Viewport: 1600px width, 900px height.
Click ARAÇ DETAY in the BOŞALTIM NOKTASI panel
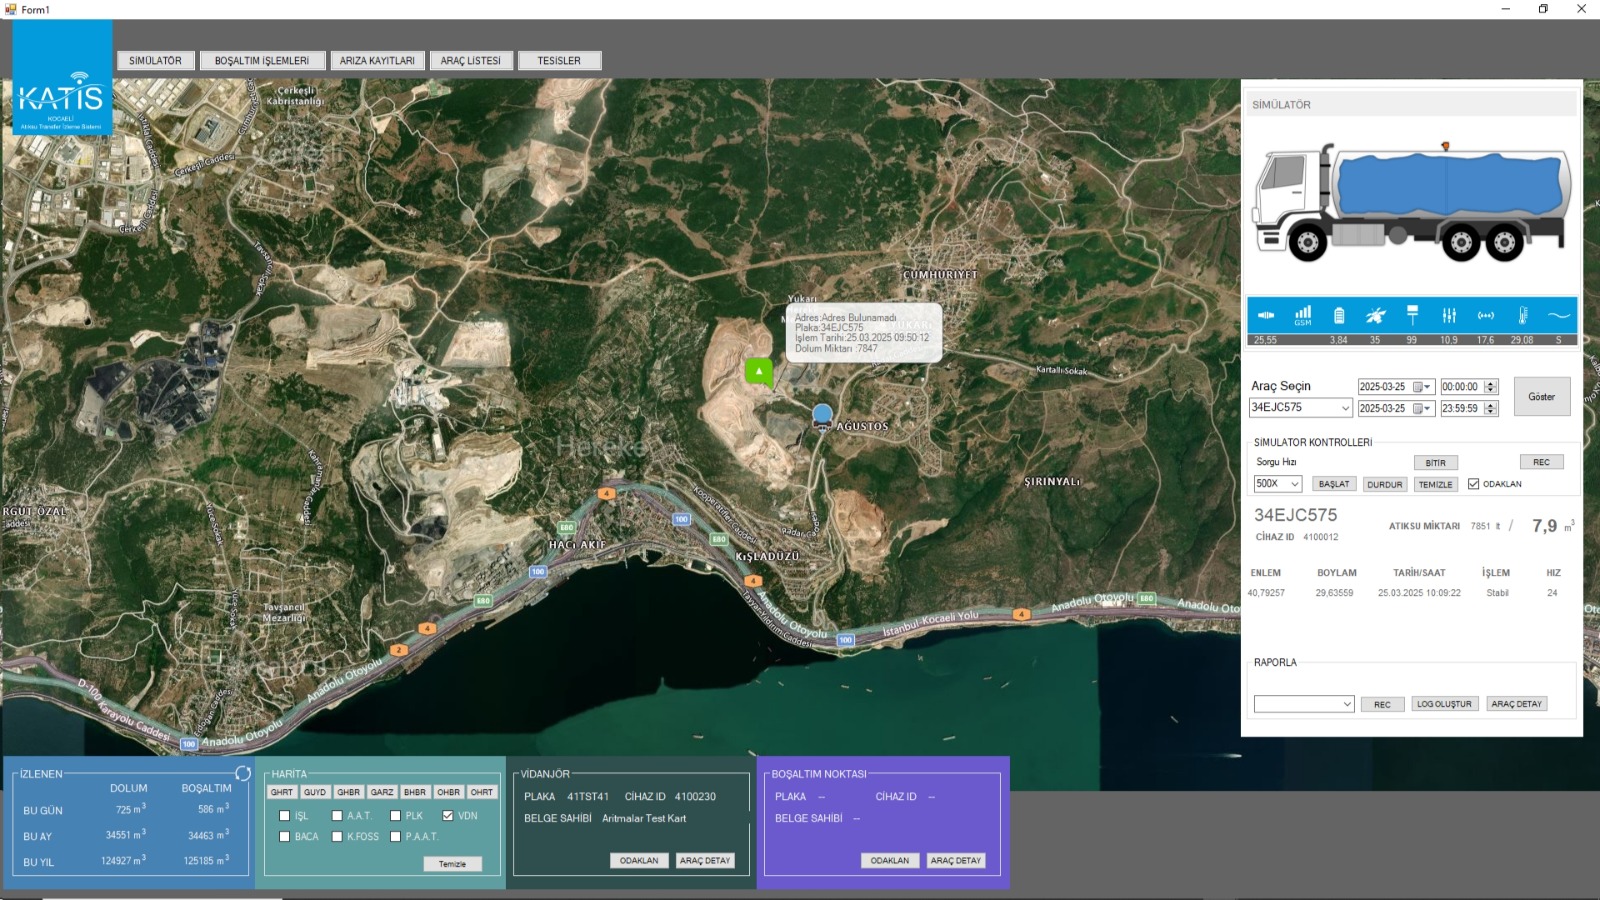point(956,860)
